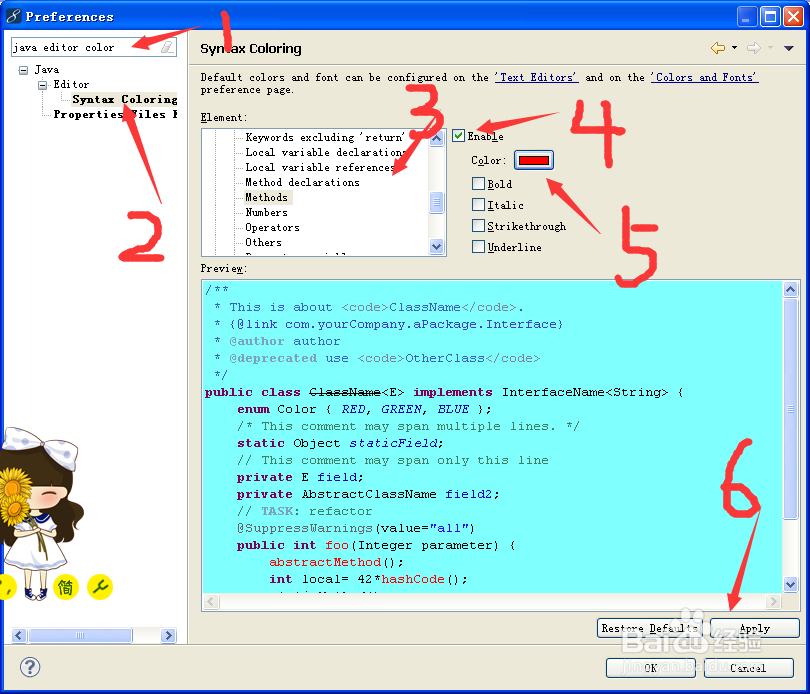Select 'Keywords excluding return' element
This screenshot has height=694, width=810.
(x=325, y=137)
